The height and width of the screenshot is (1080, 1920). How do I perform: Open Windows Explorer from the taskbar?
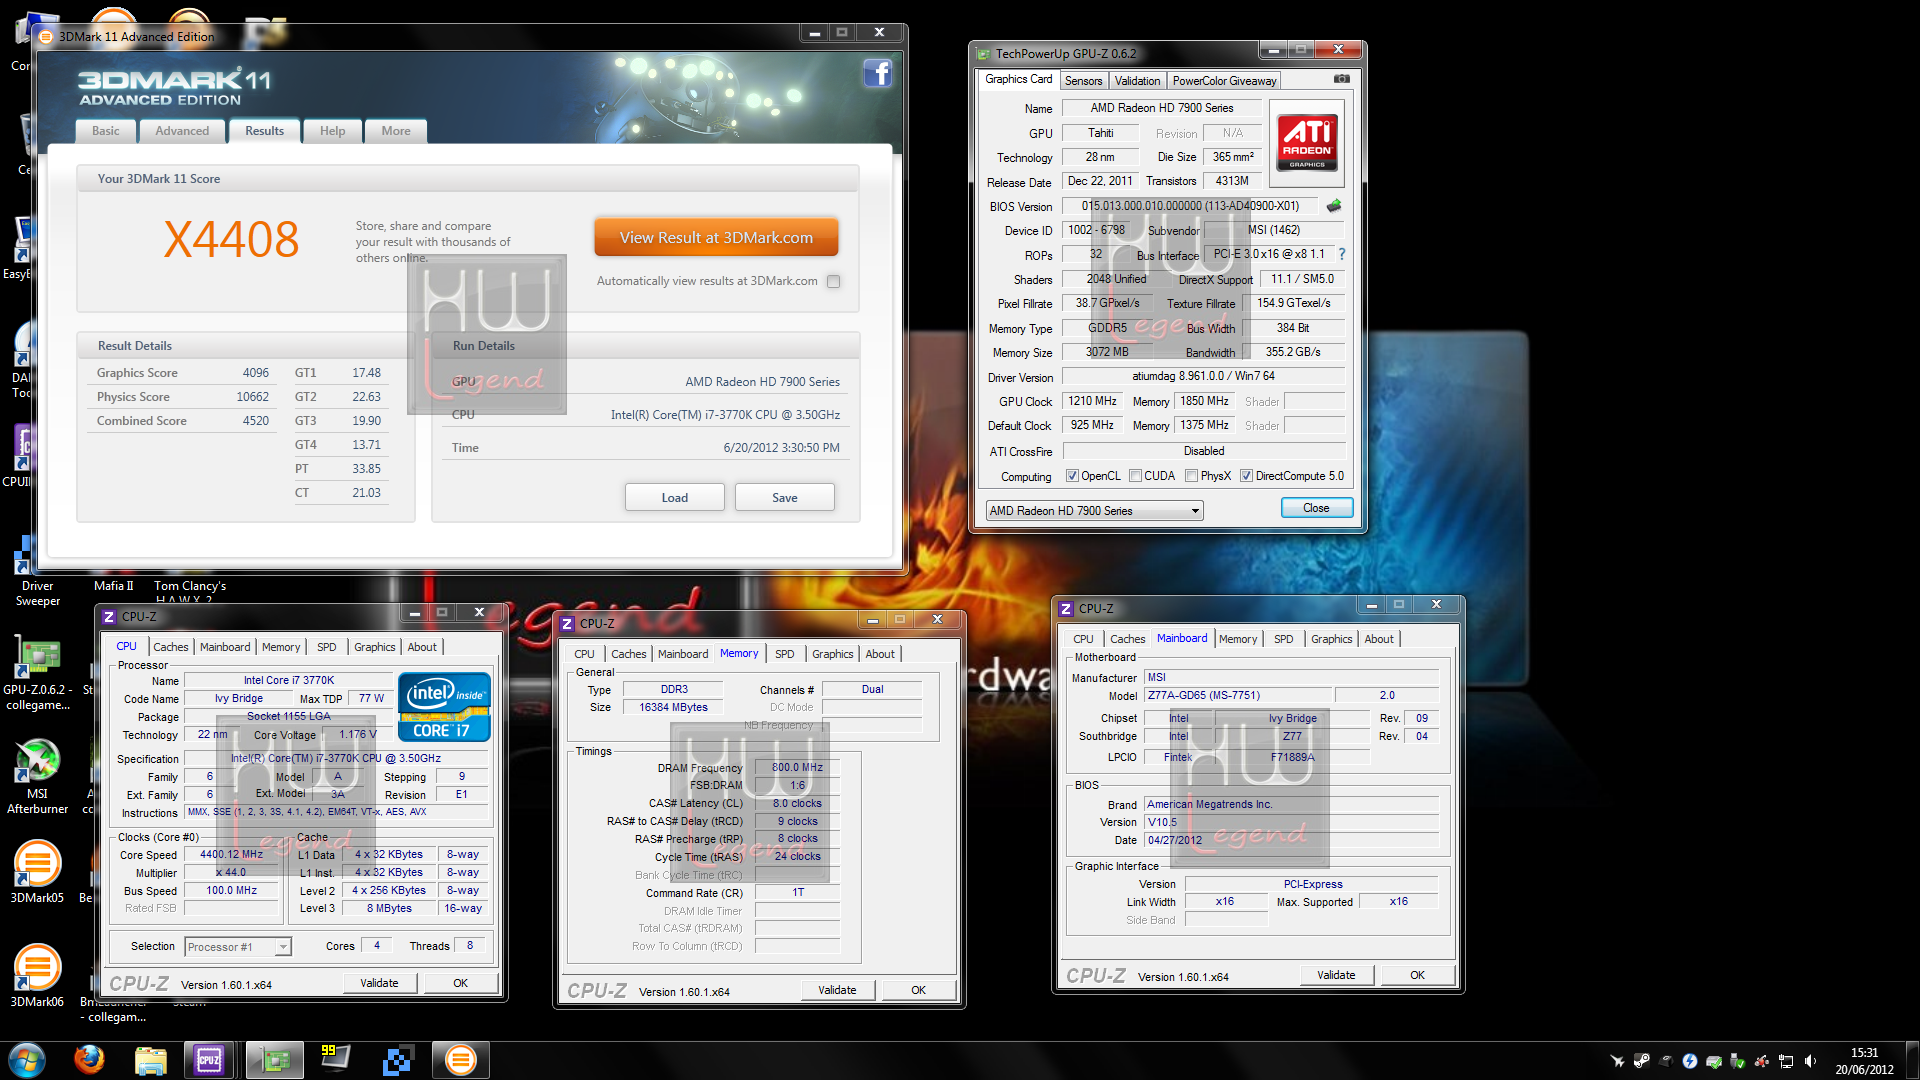tap(150, 1060)
